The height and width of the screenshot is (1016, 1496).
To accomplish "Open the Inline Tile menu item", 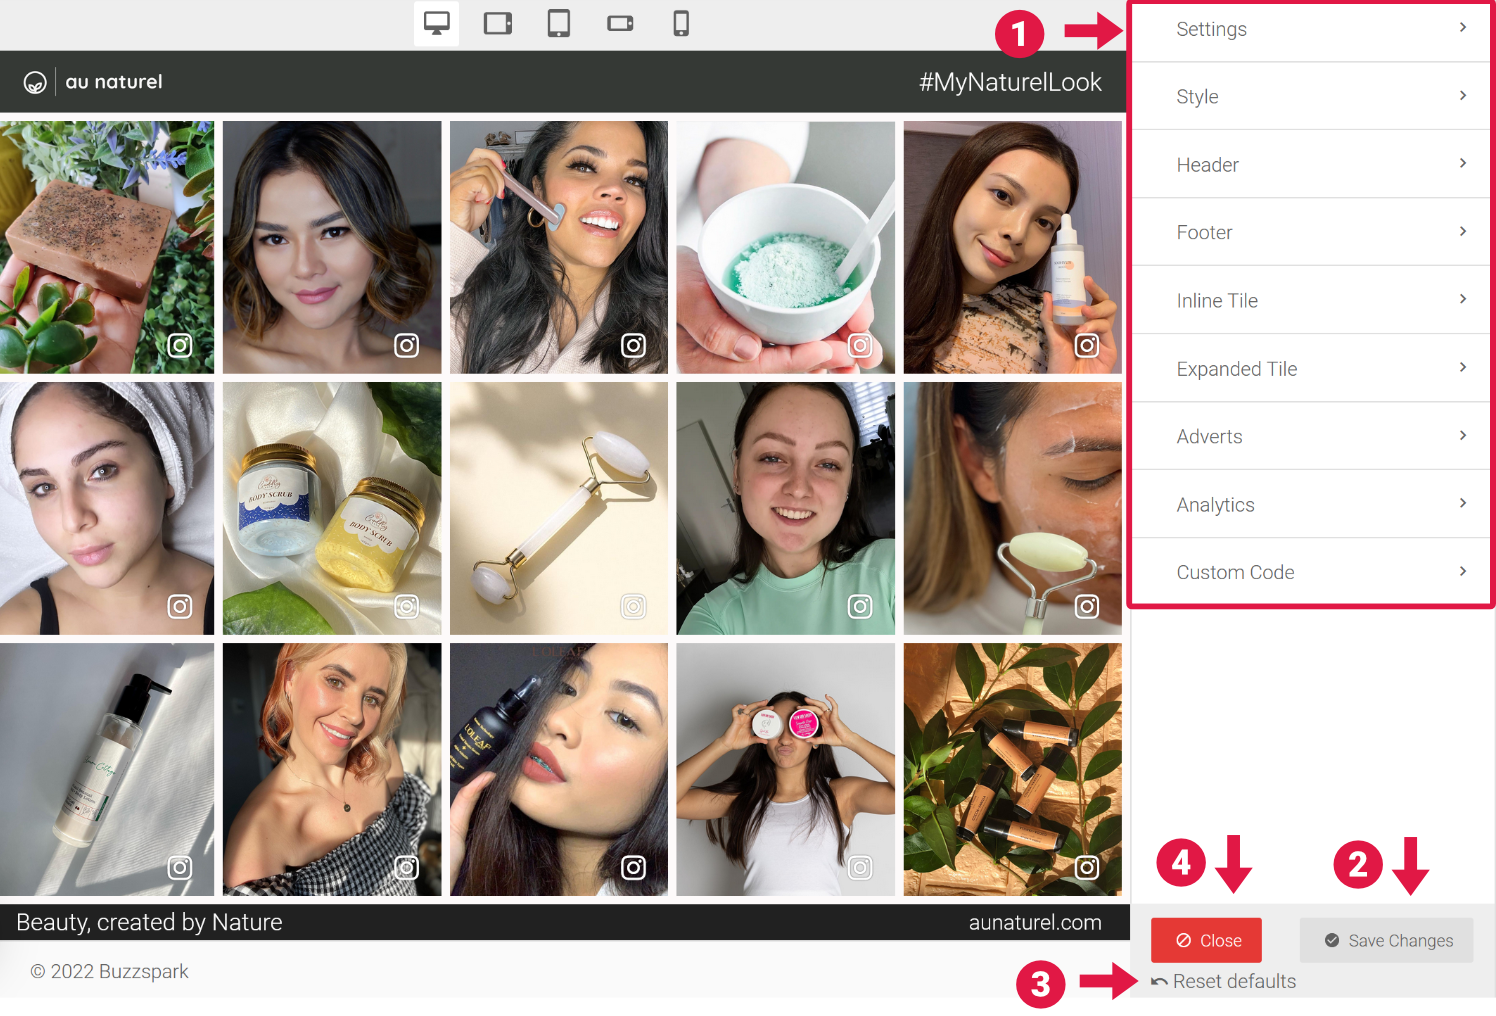I will pos(1217,301).
